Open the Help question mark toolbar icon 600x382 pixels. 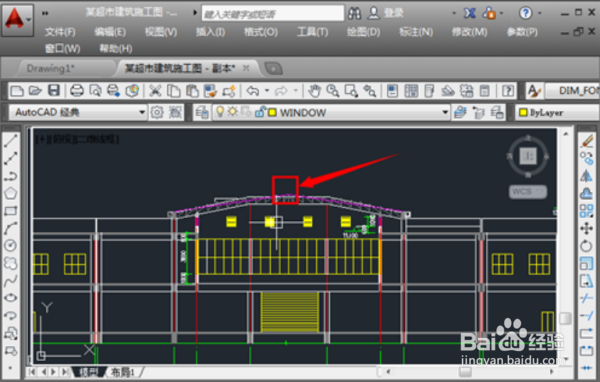click(x=508, y=91)
